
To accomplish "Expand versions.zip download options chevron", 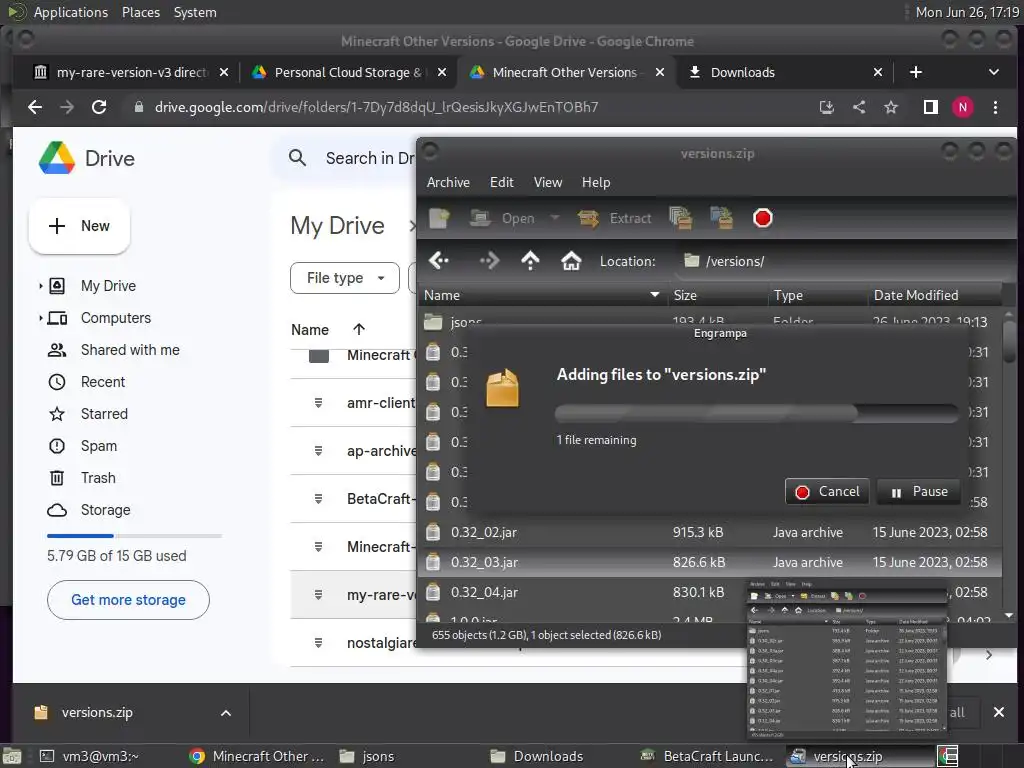I will click(226, 712).
